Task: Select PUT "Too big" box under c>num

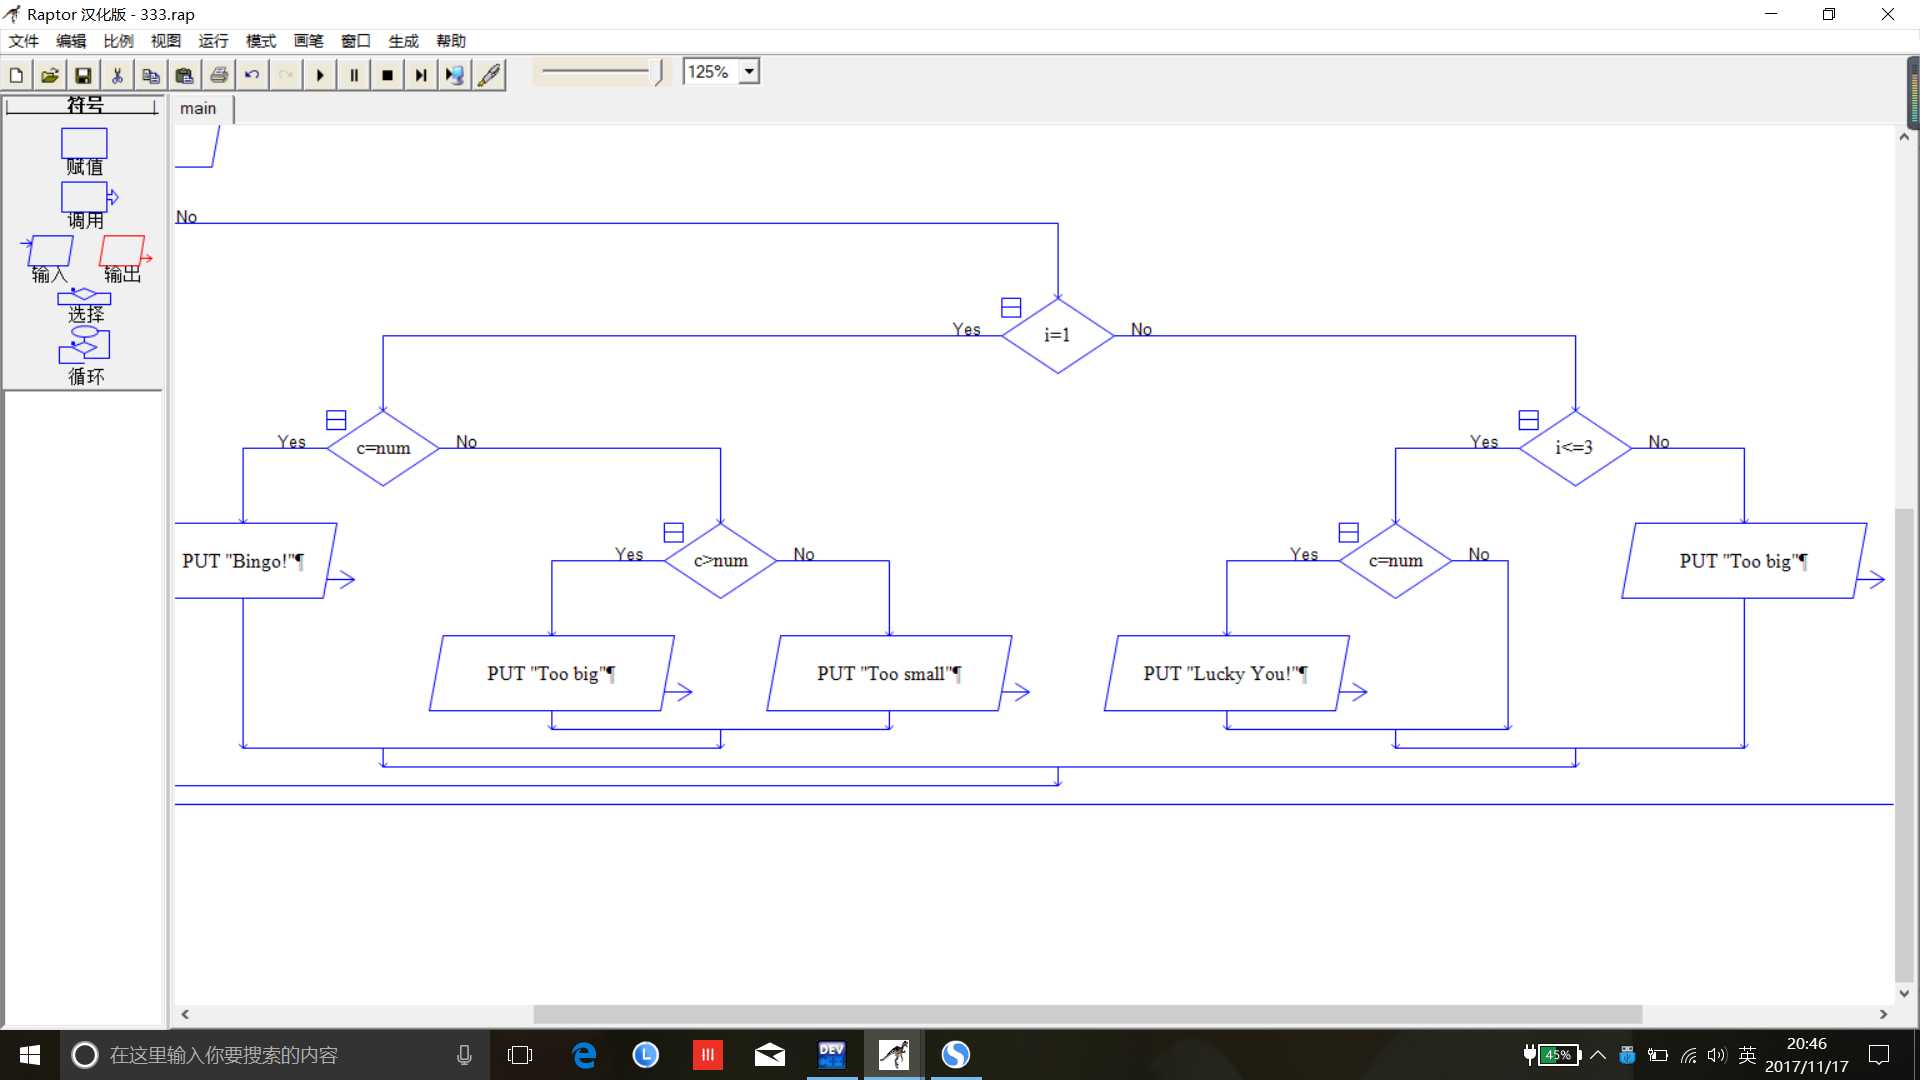Action: (551, 673)
